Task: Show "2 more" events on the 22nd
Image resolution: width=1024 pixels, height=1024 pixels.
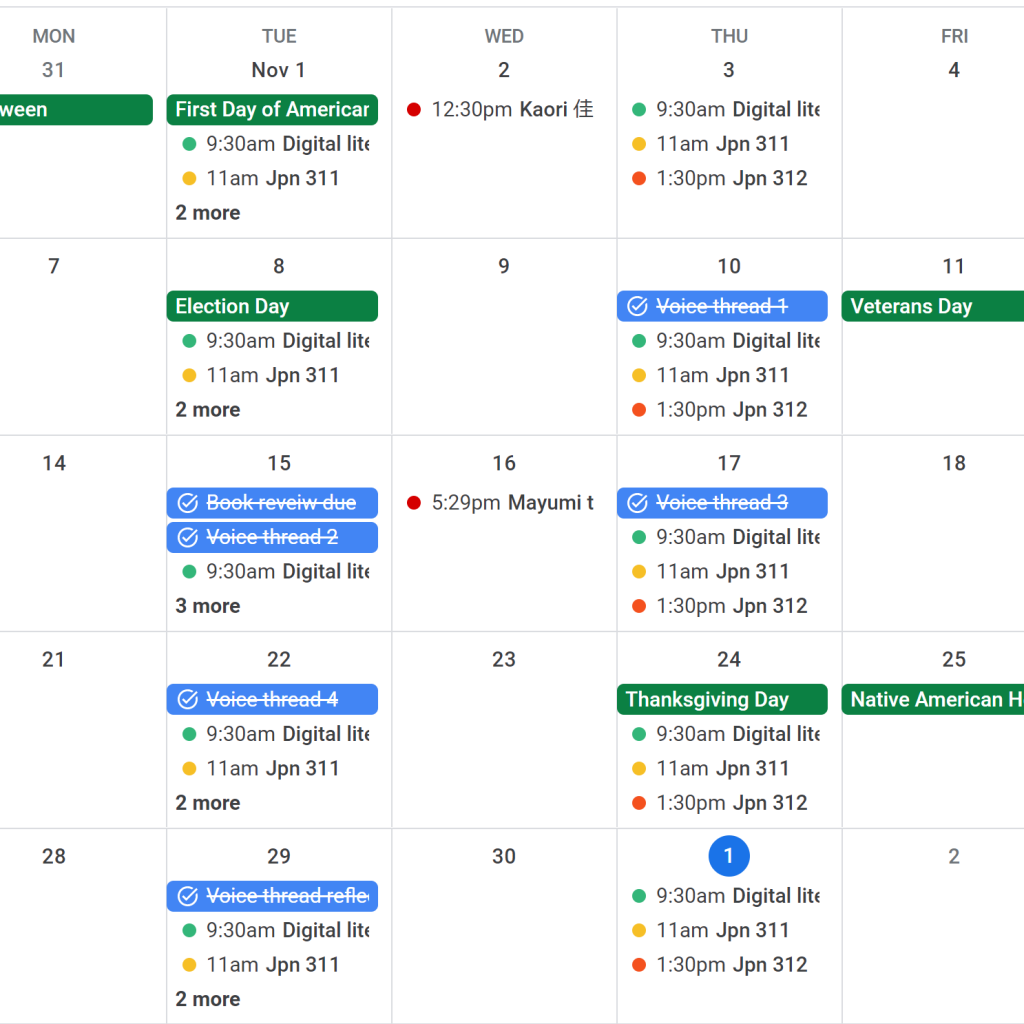Action: (208, 803)
